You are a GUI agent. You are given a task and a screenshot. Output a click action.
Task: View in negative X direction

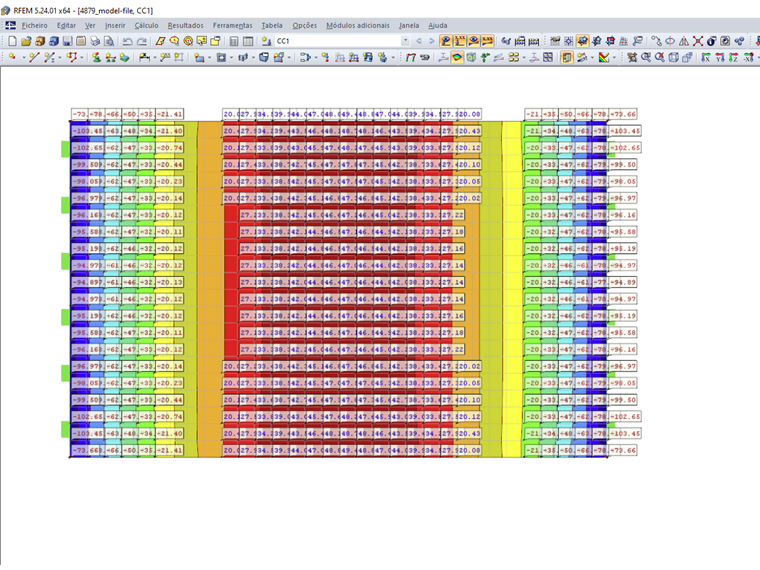click(x=748, y=57)
